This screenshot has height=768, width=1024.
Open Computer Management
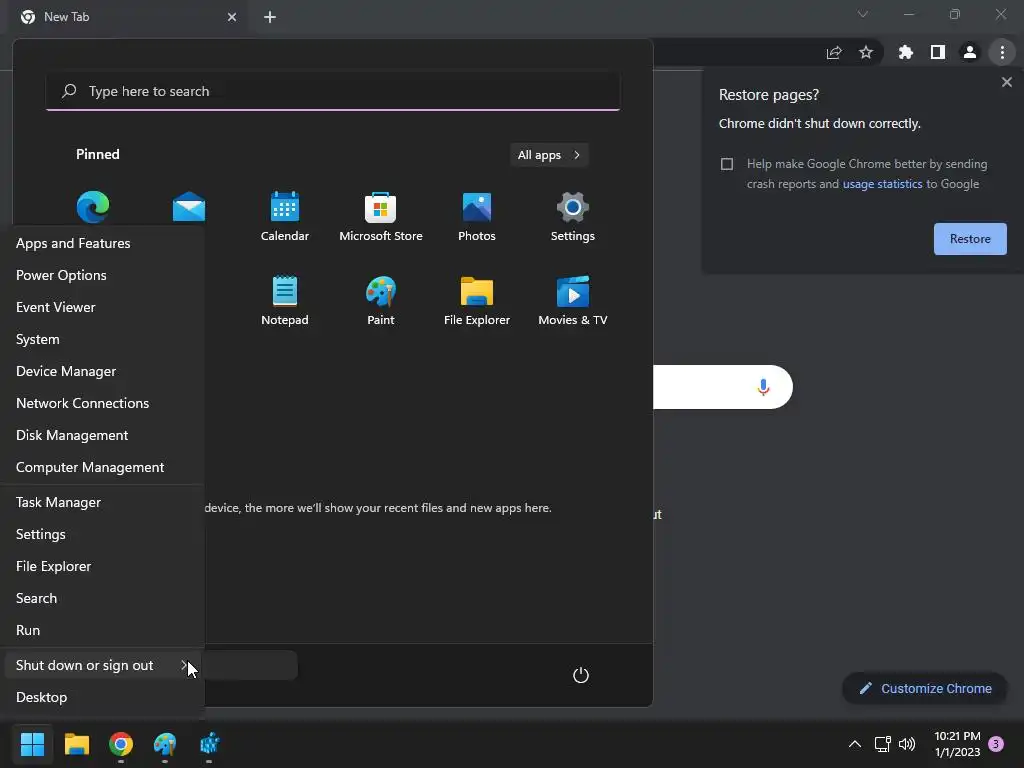(103, 468)
